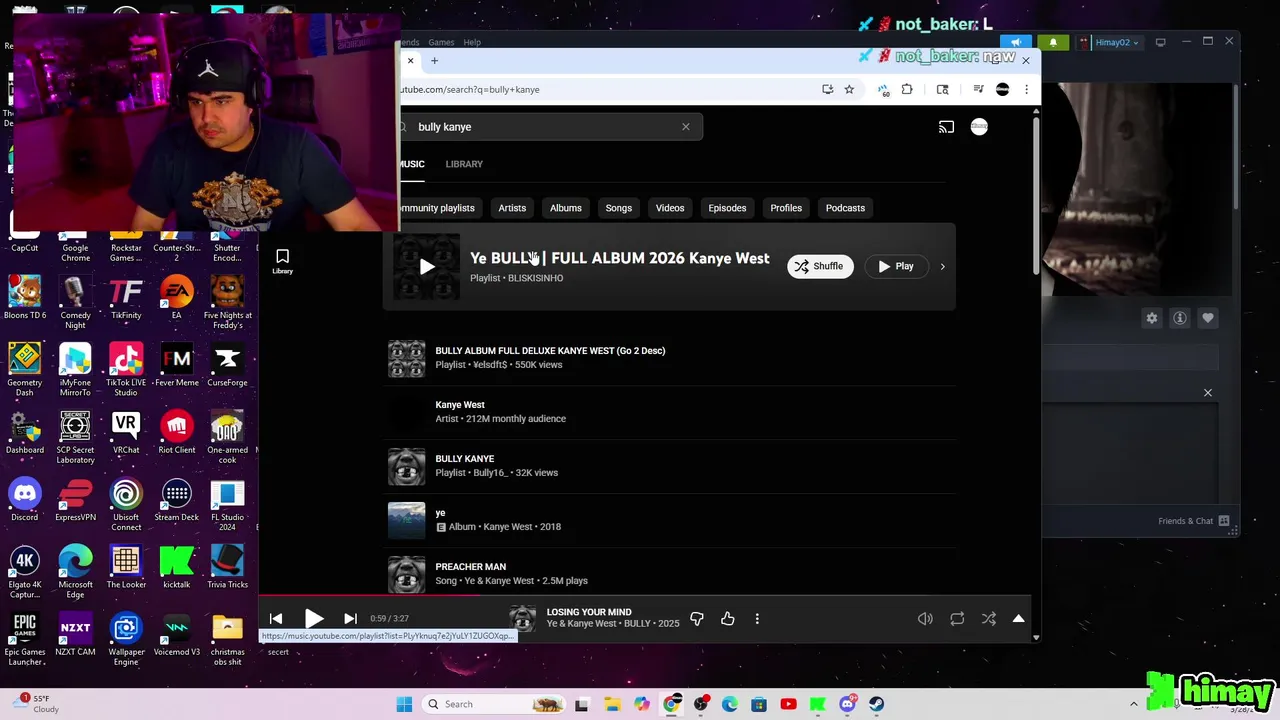The height and width of the screenshot is (720, 1280).
Task: Click the Play button on the top result
Action: pyautogui.click(x=896, y=266)
